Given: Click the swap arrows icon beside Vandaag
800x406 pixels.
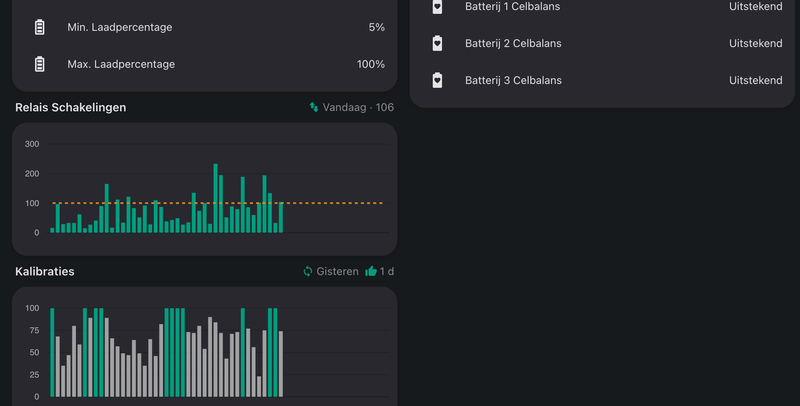Looking at the screenshot, I should [314, 107].
